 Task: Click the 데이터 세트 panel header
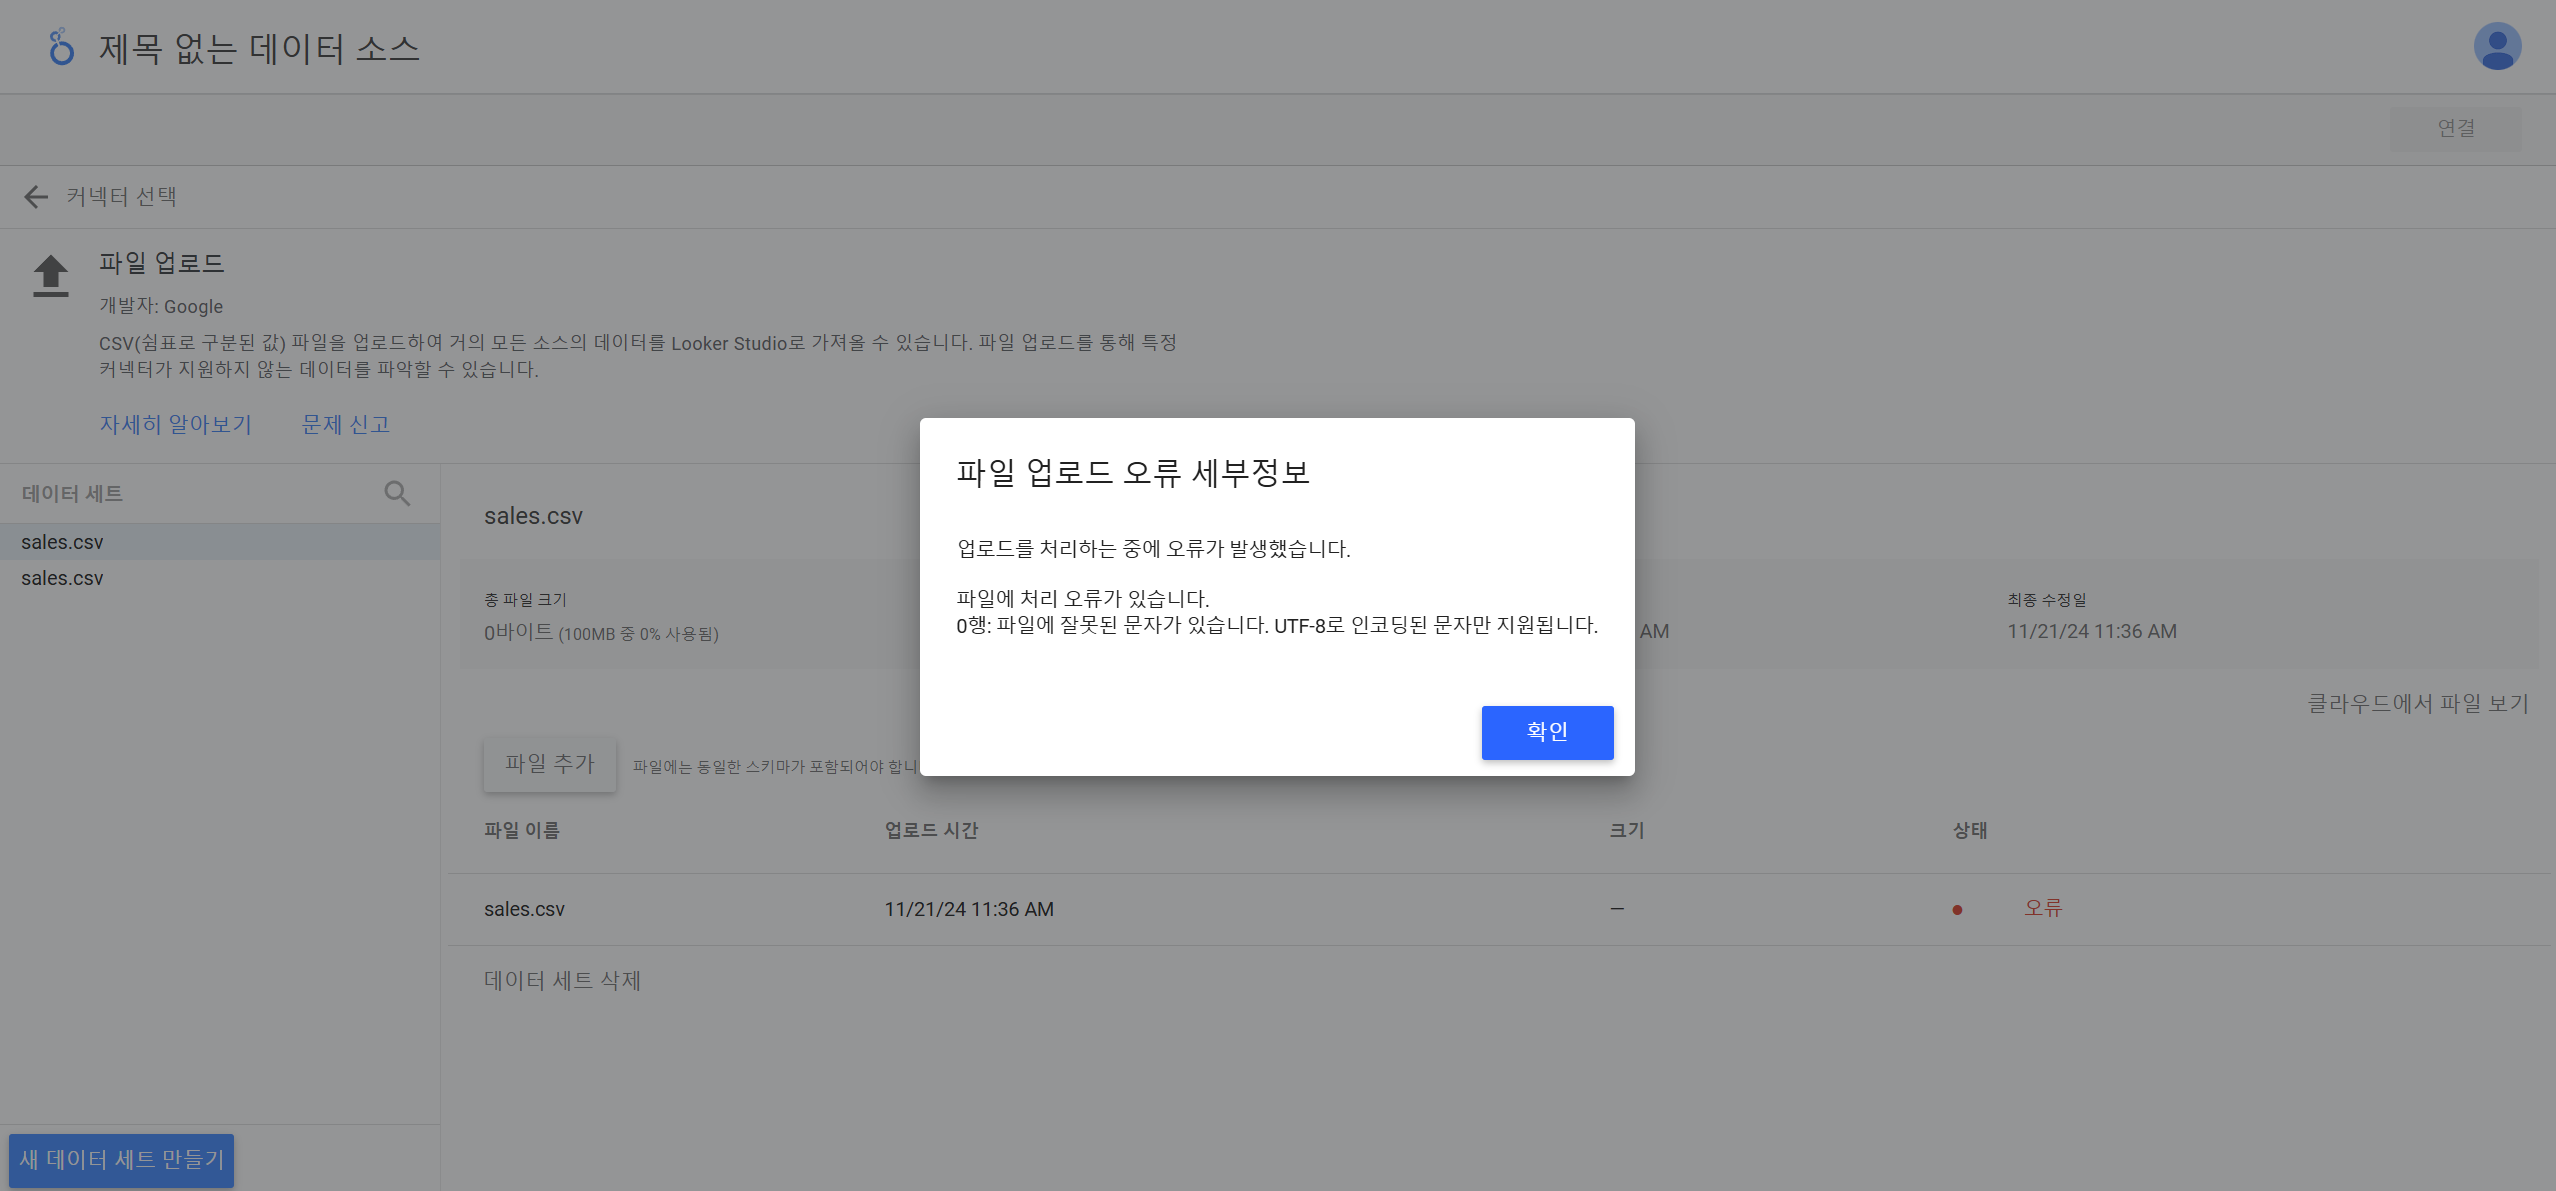point(72,494)
